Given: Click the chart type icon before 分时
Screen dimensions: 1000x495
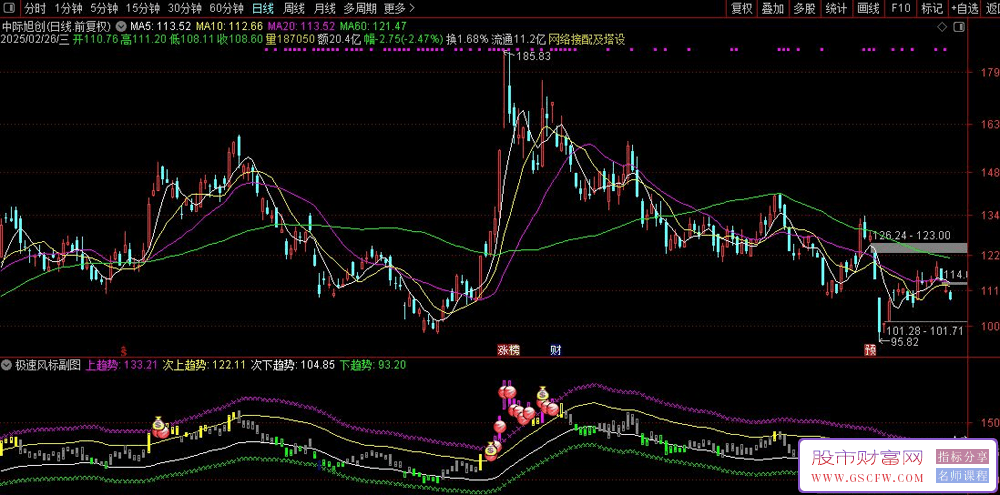Looking at the screenshot, I should 11,8.
